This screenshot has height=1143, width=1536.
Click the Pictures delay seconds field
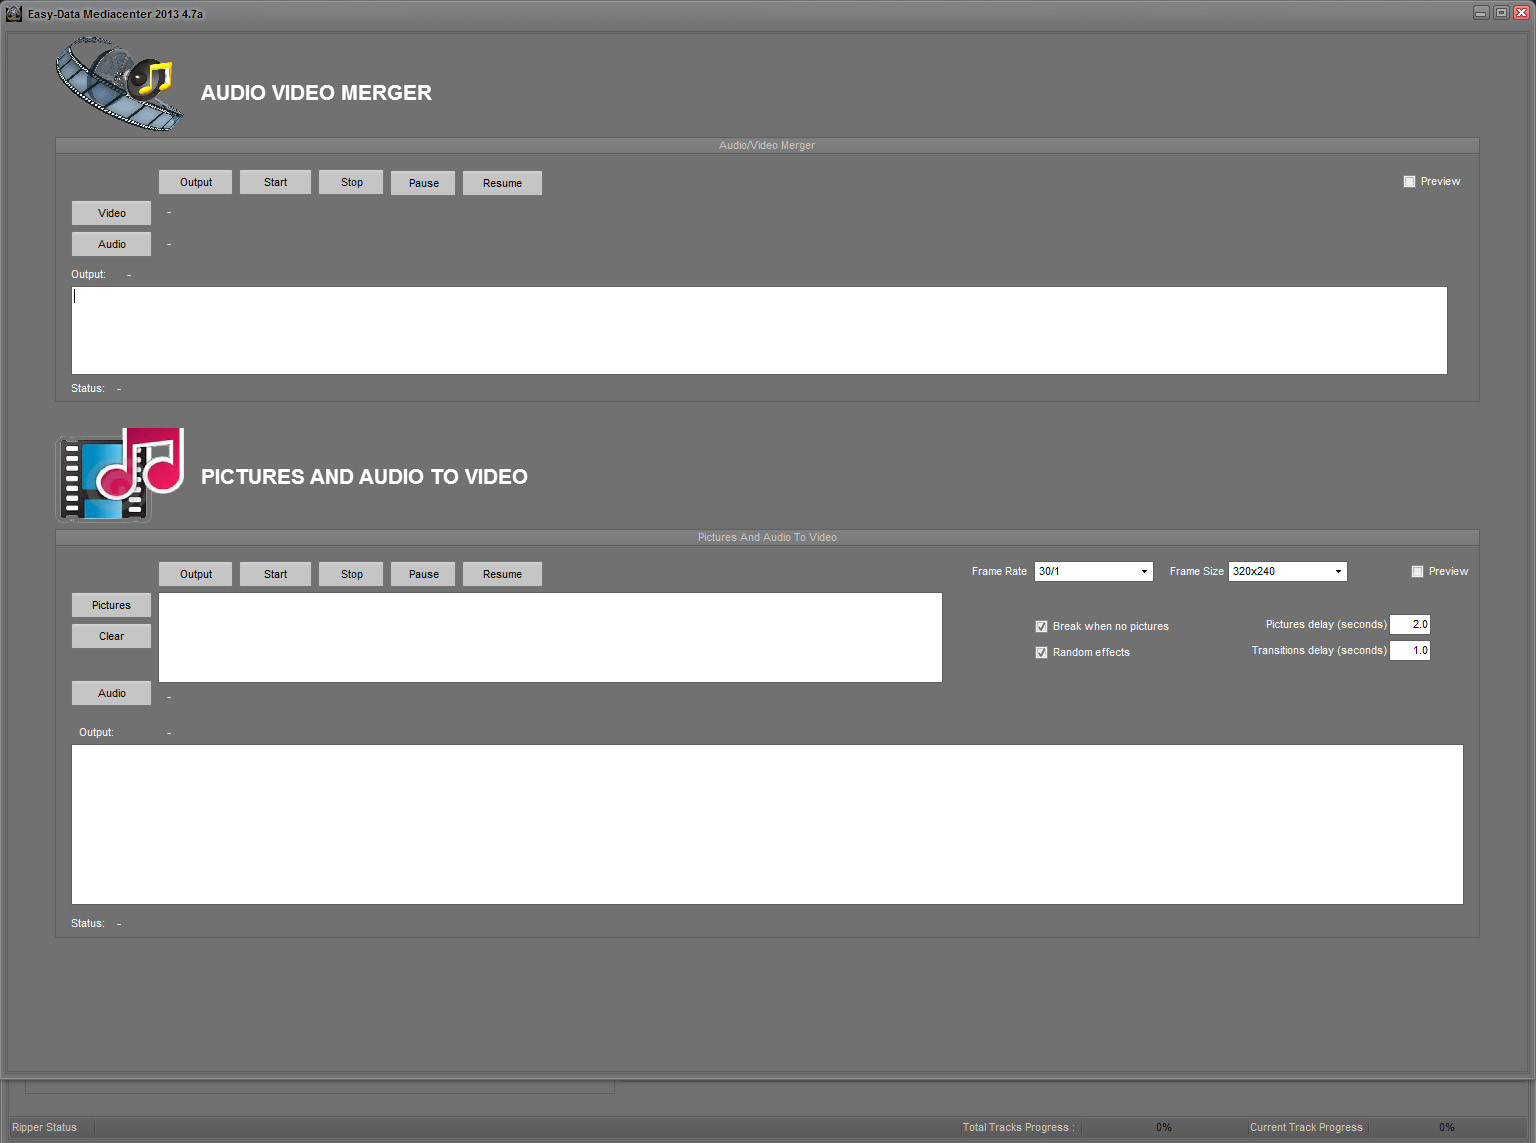1410,624
